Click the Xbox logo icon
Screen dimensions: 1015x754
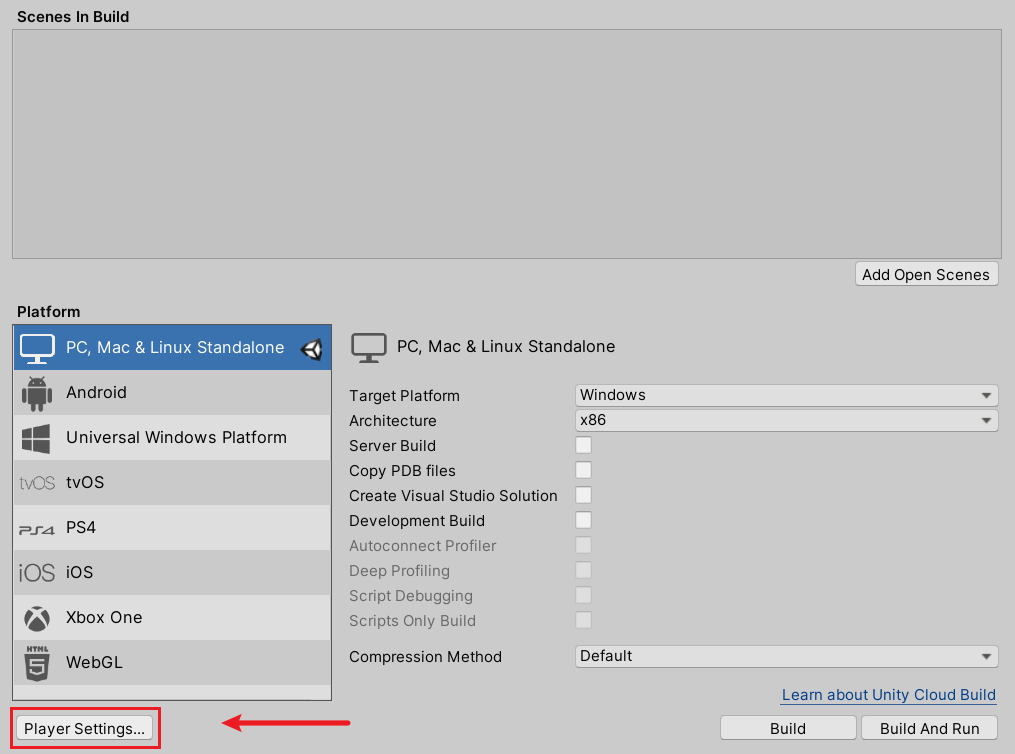pos(37,618)
